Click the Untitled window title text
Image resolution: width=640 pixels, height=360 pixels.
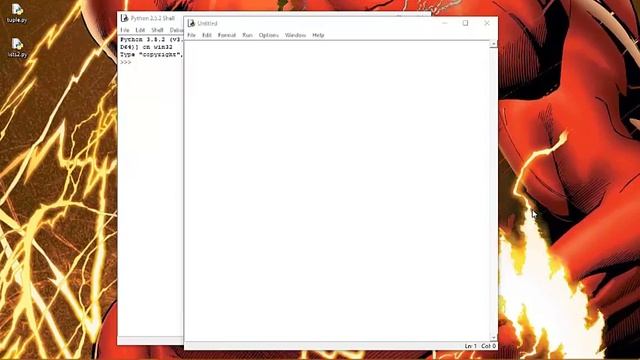tap(207, 23)
